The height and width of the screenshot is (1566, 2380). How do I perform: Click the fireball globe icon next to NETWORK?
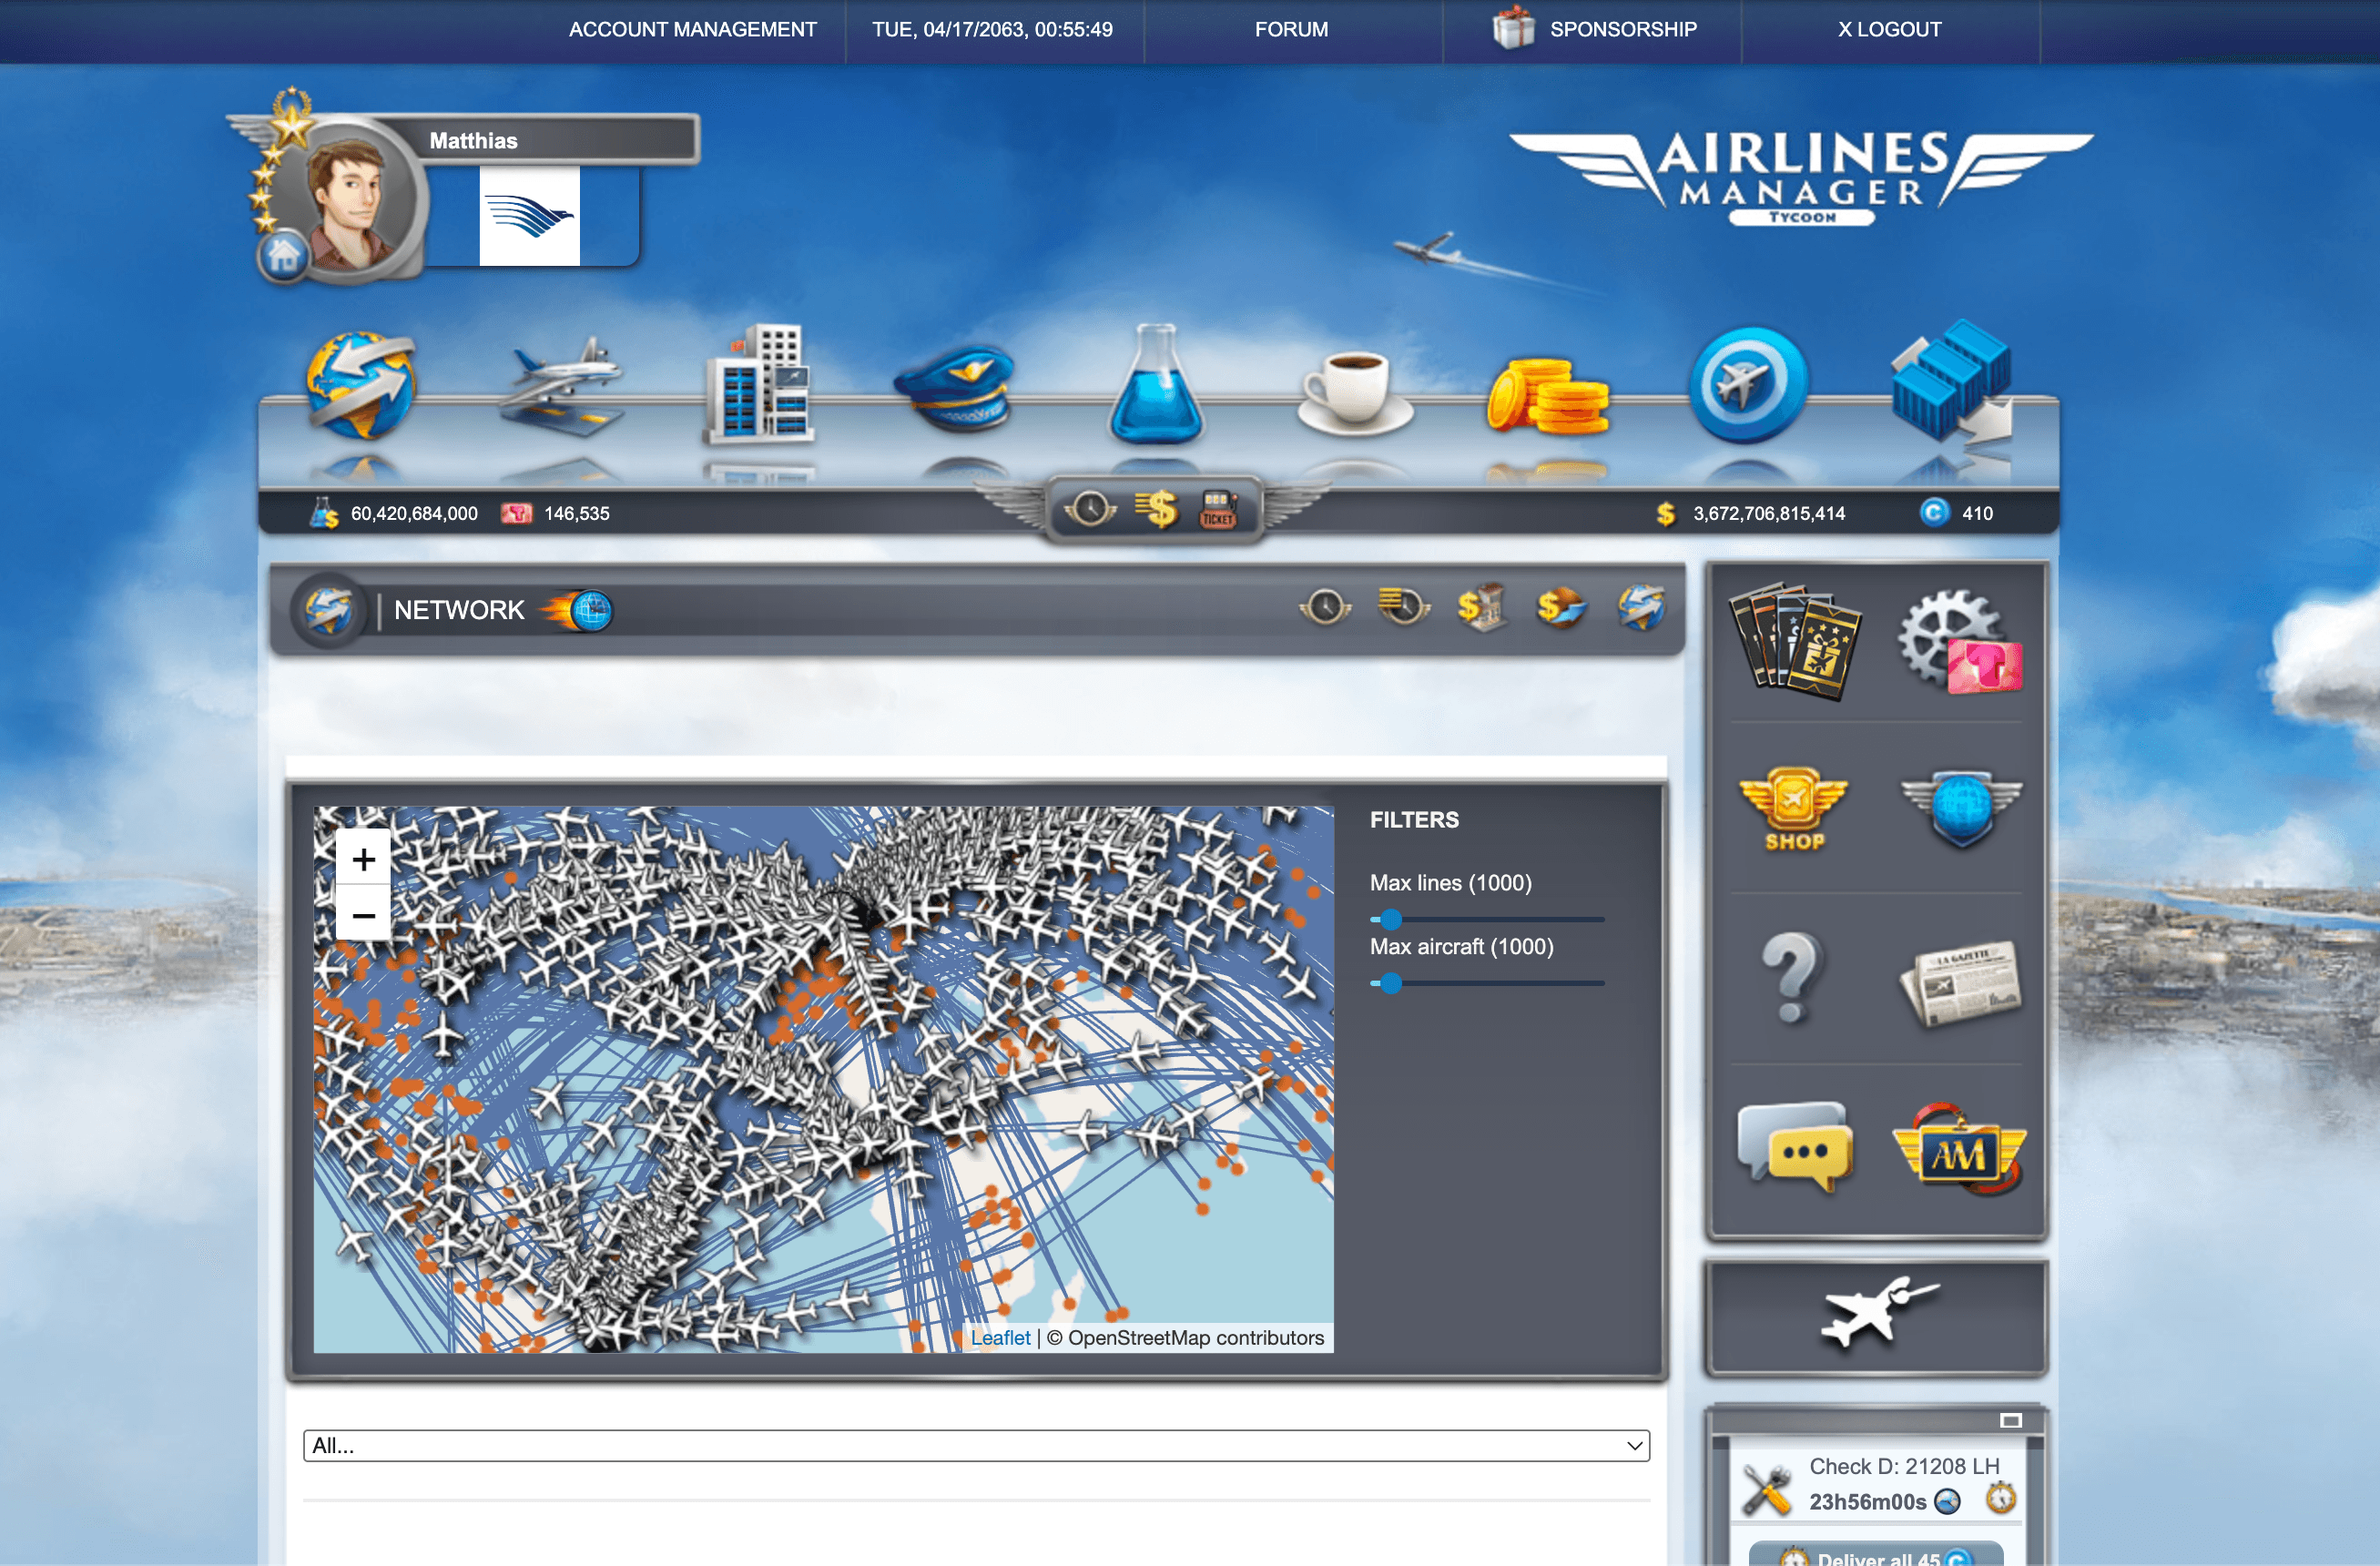[x=579, y=610]
